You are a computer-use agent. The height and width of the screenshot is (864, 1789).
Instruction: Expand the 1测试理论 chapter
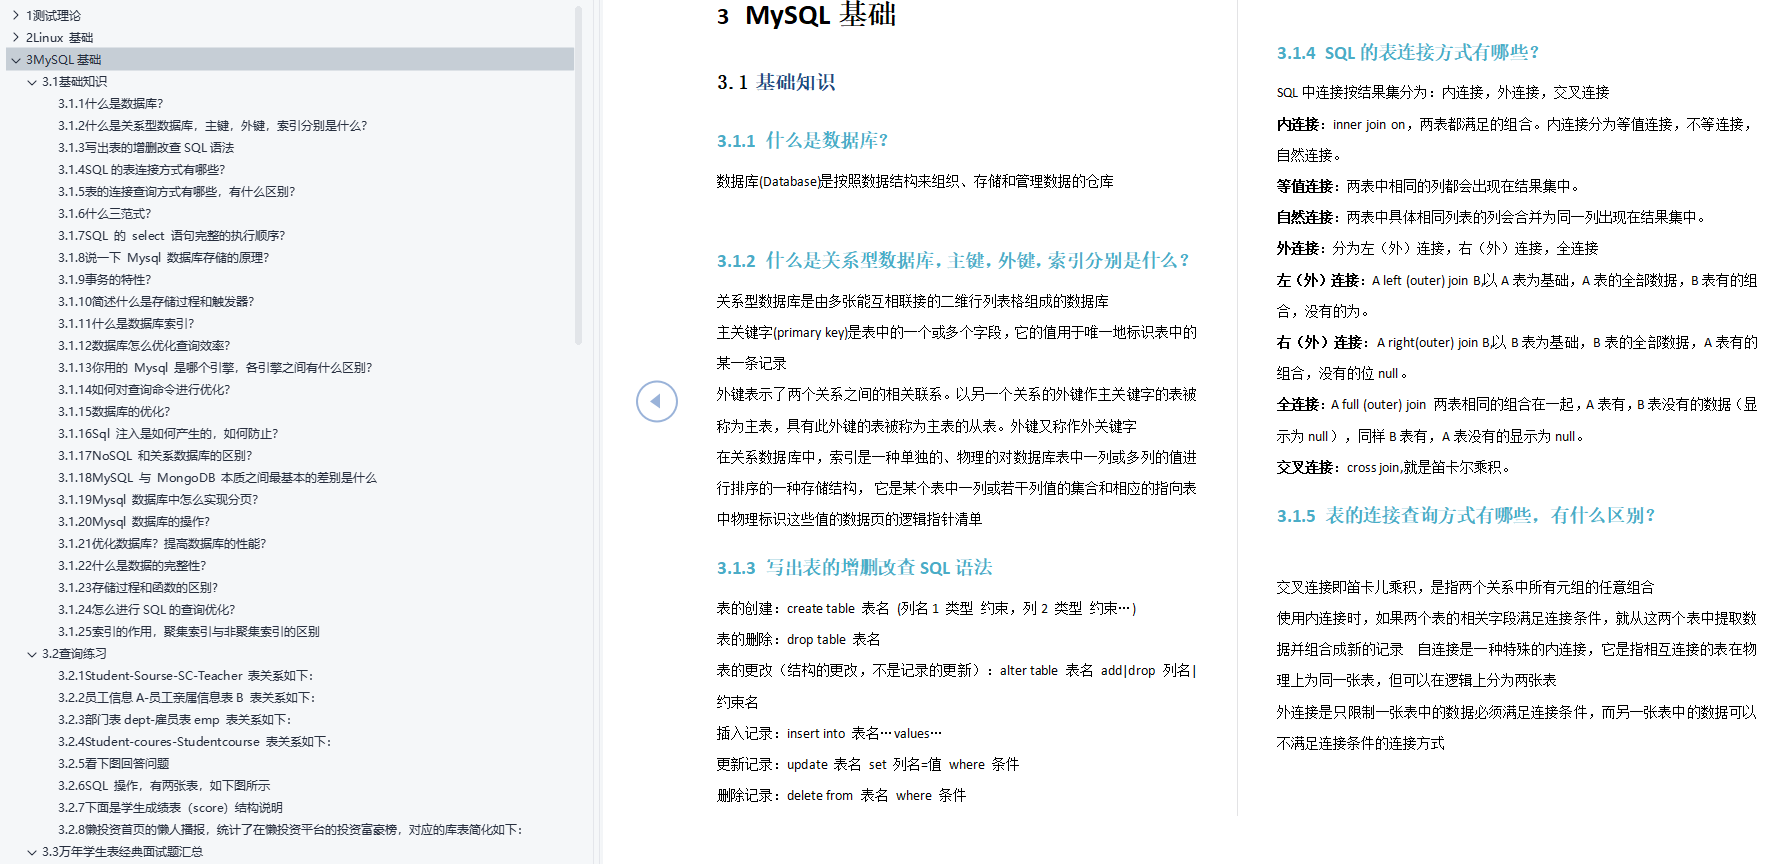click(15, 15)
